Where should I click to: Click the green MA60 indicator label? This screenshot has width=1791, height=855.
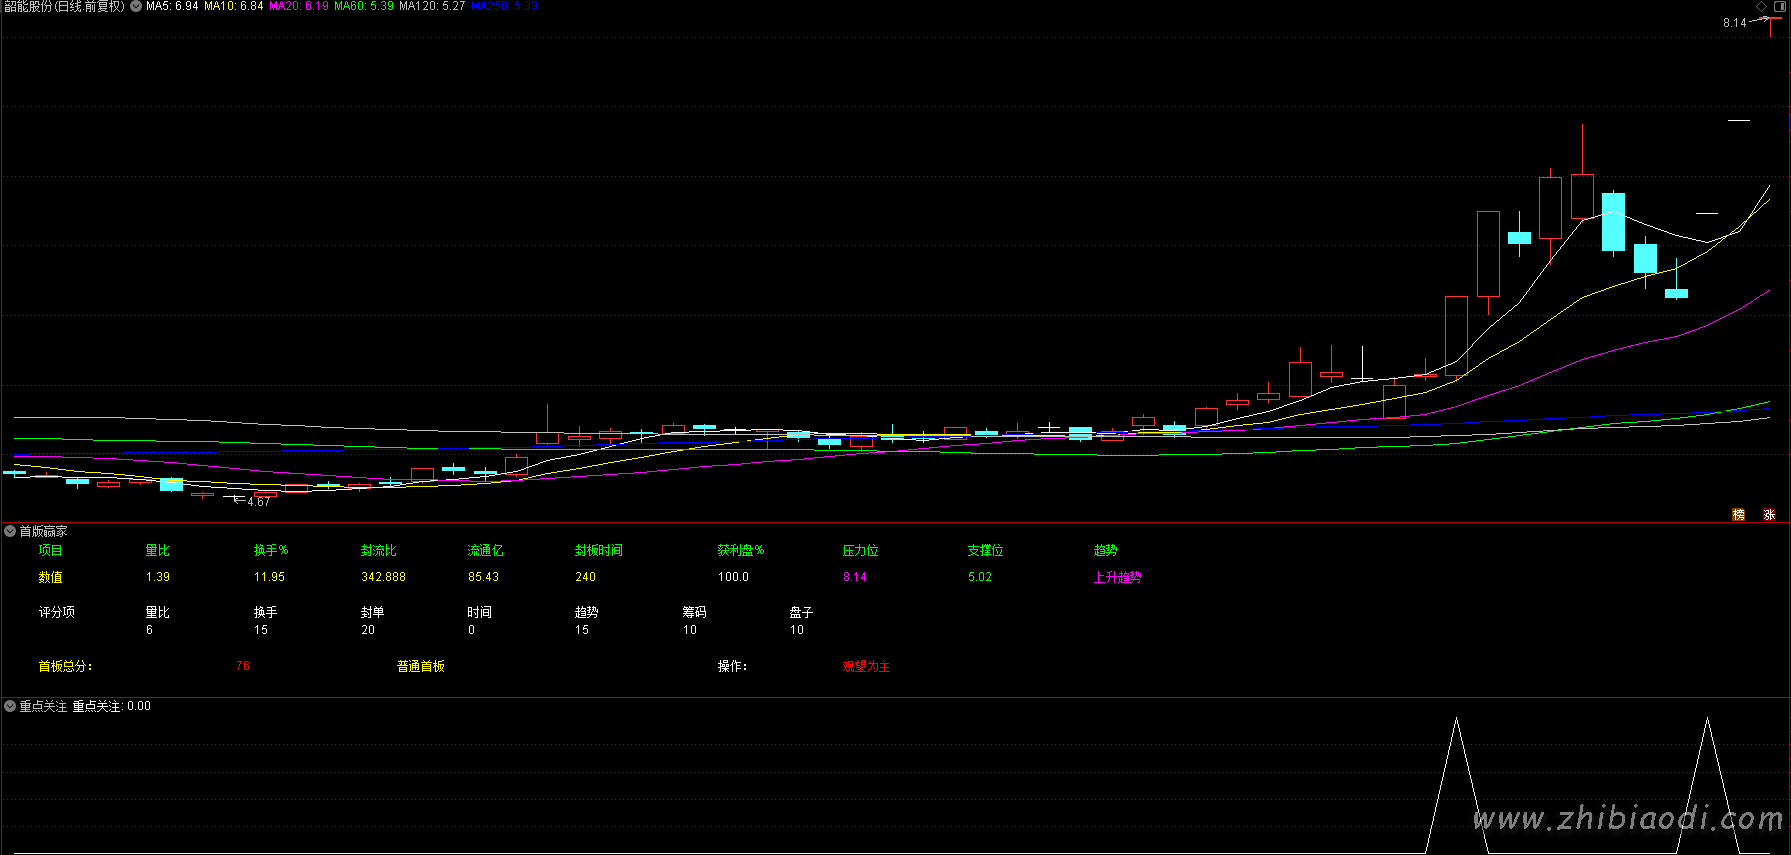(x=364, y=6)
